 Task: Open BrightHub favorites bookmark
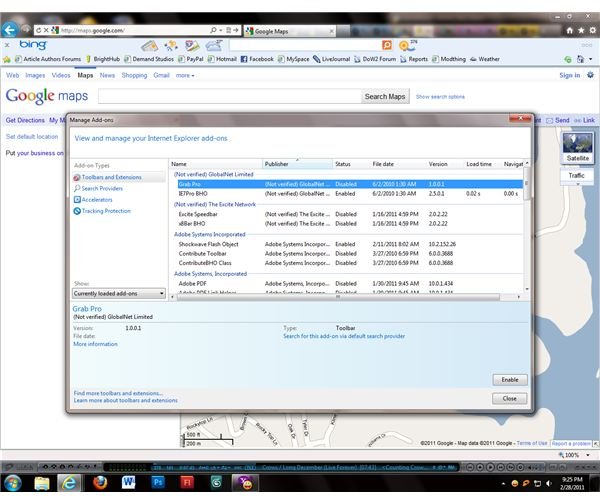point(103,59)
